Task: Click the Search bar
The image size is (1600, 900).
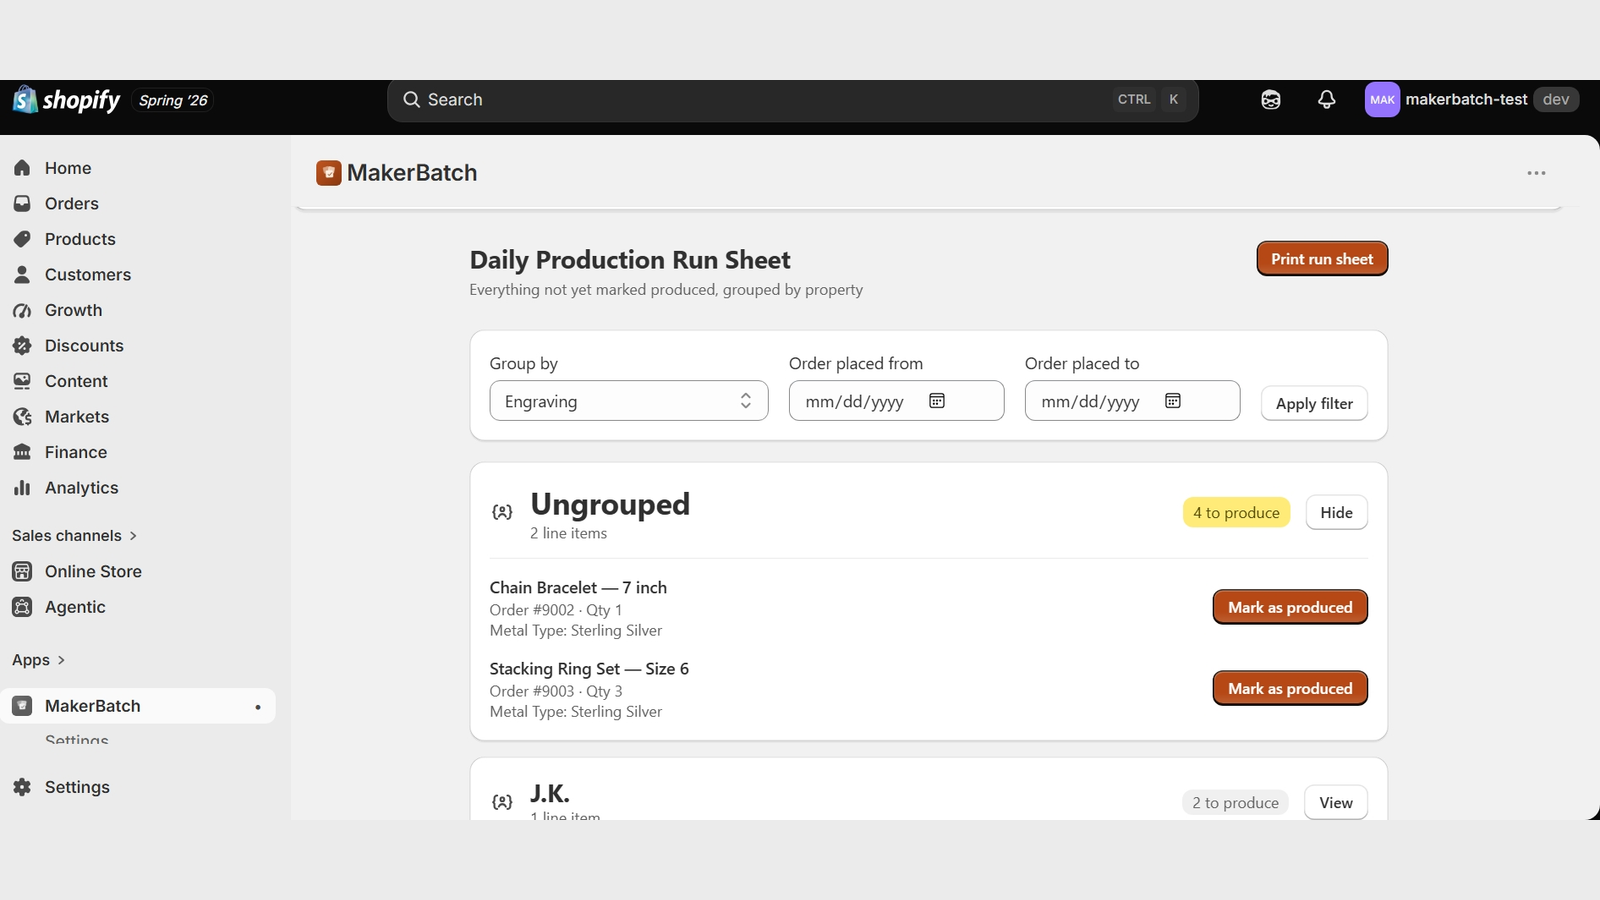Action: click(x=793, y=100)
